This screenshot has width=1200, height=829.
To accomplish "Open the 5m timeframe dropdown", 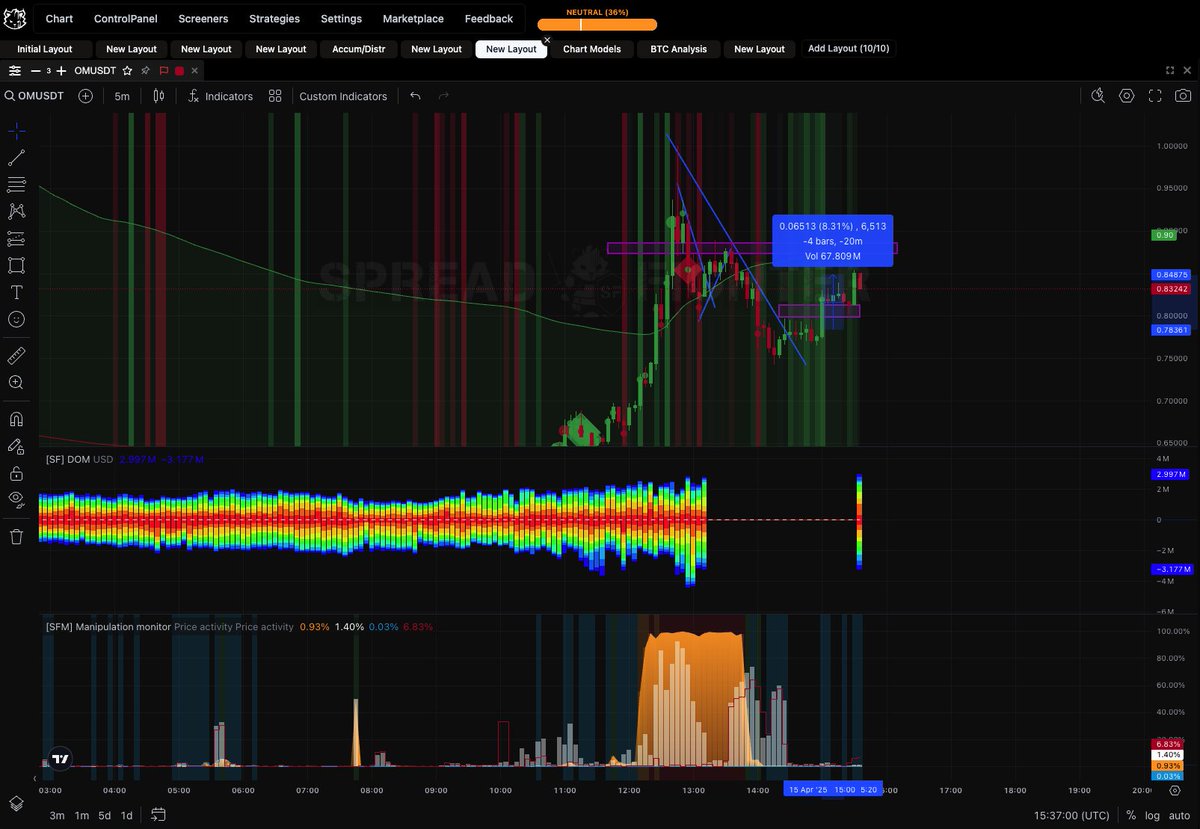I will click(x=121, y=96).
